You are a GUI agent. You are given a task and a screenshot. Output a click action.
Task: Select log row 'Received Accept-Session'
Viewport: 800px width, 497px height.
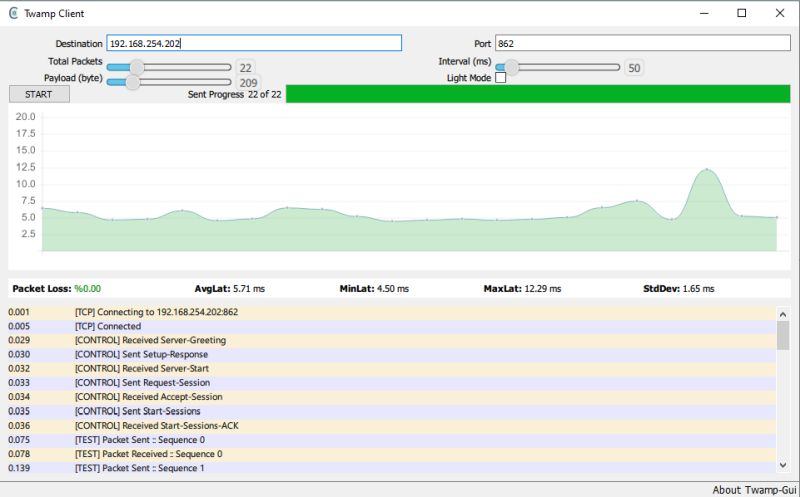(x=392, y=397)
